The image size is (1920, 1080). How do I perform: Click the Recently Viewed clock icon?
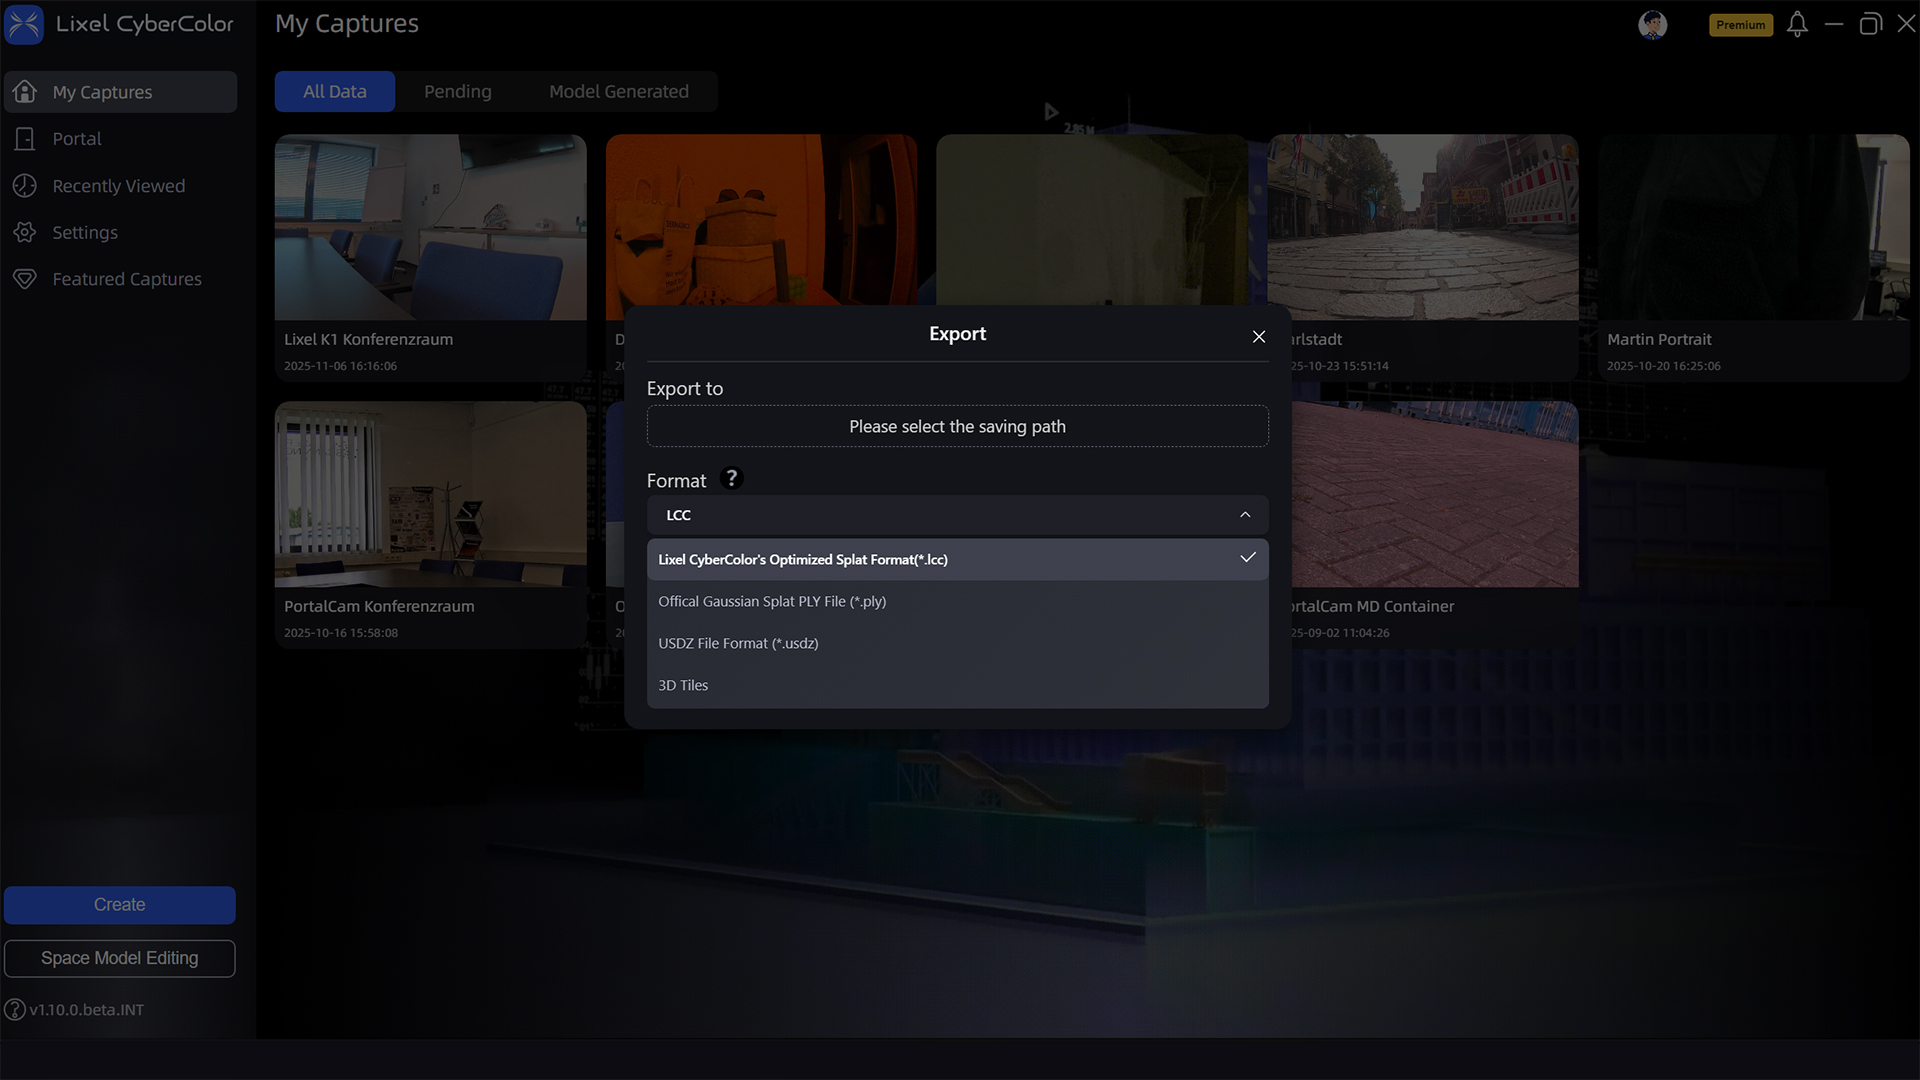[x=25, y=186]
